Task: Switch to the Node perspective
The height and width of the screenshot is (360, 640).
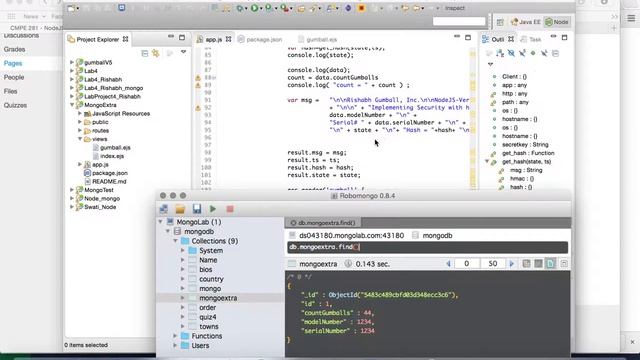Action: 557,22
